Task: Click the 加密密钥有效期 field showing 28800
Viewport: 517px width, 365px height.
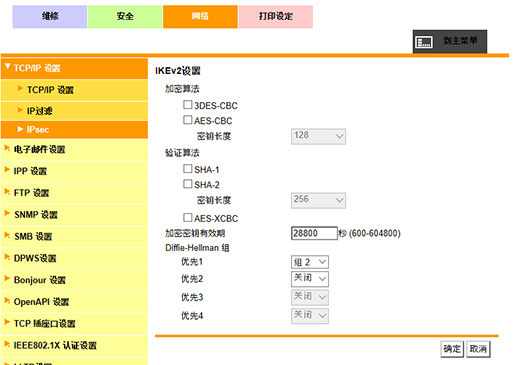Action: pyautogui.click(x=314, y=233)
